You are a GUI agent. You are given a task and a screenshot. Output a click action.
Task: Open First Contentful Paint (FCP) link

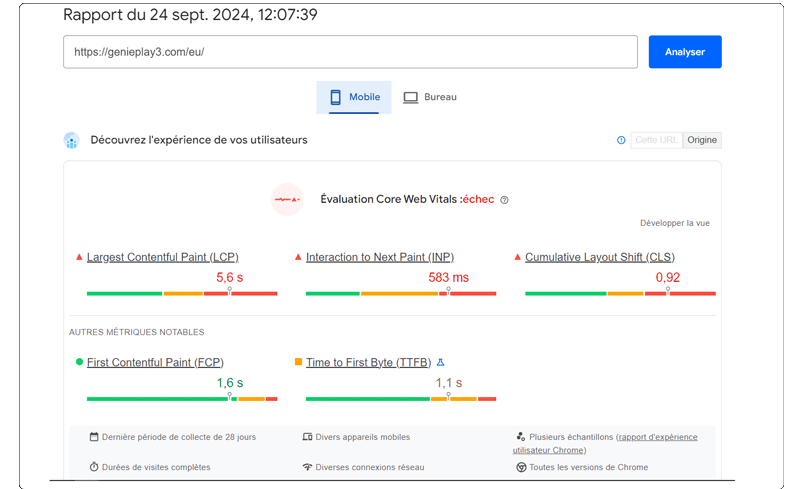pyautogui.click(x=155, y=362)
